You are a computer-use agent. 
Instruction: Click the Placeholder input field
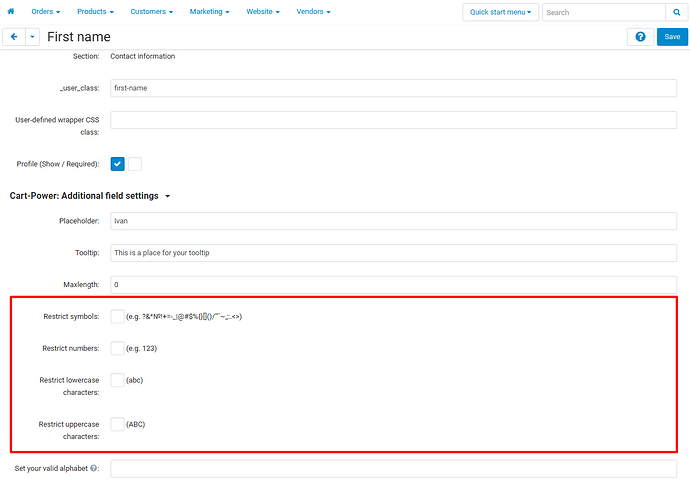pos(393,221)
